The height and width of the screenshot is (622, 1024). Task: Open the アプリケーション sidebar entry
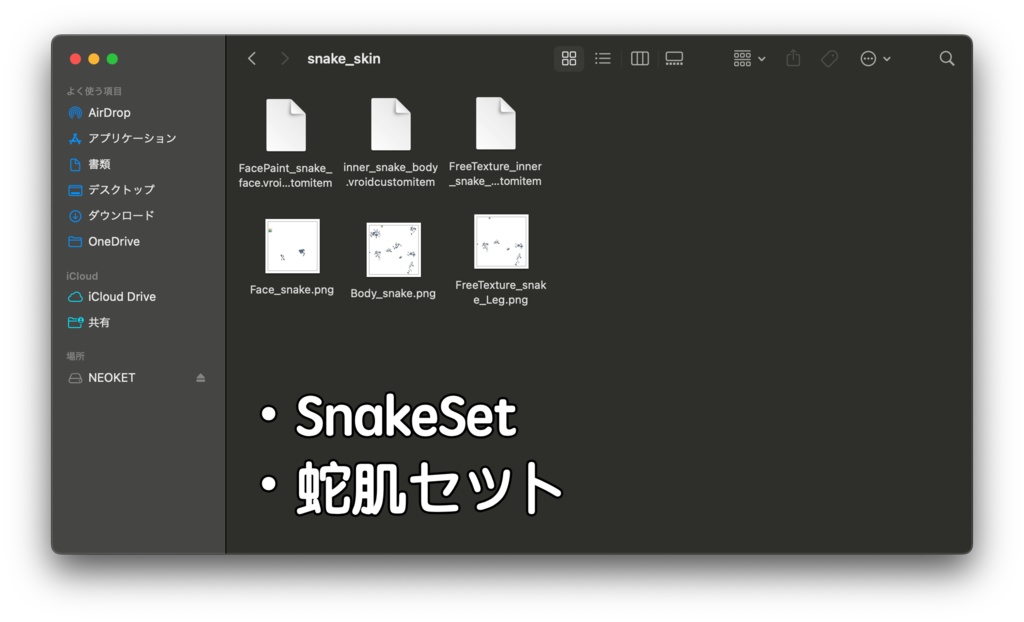click(x=128, y=138)
